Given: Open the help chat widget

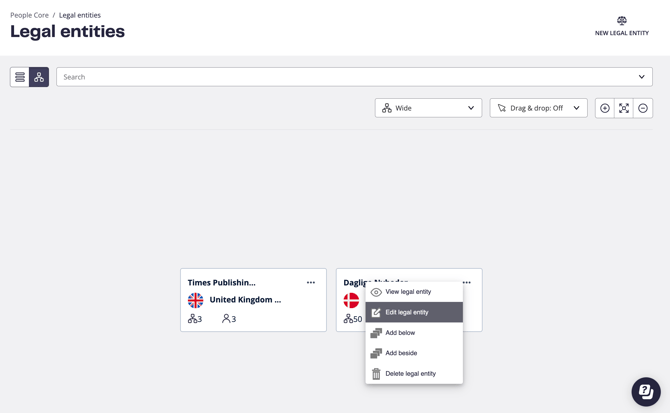Looking at the screenshot, I should coord(646,391).
